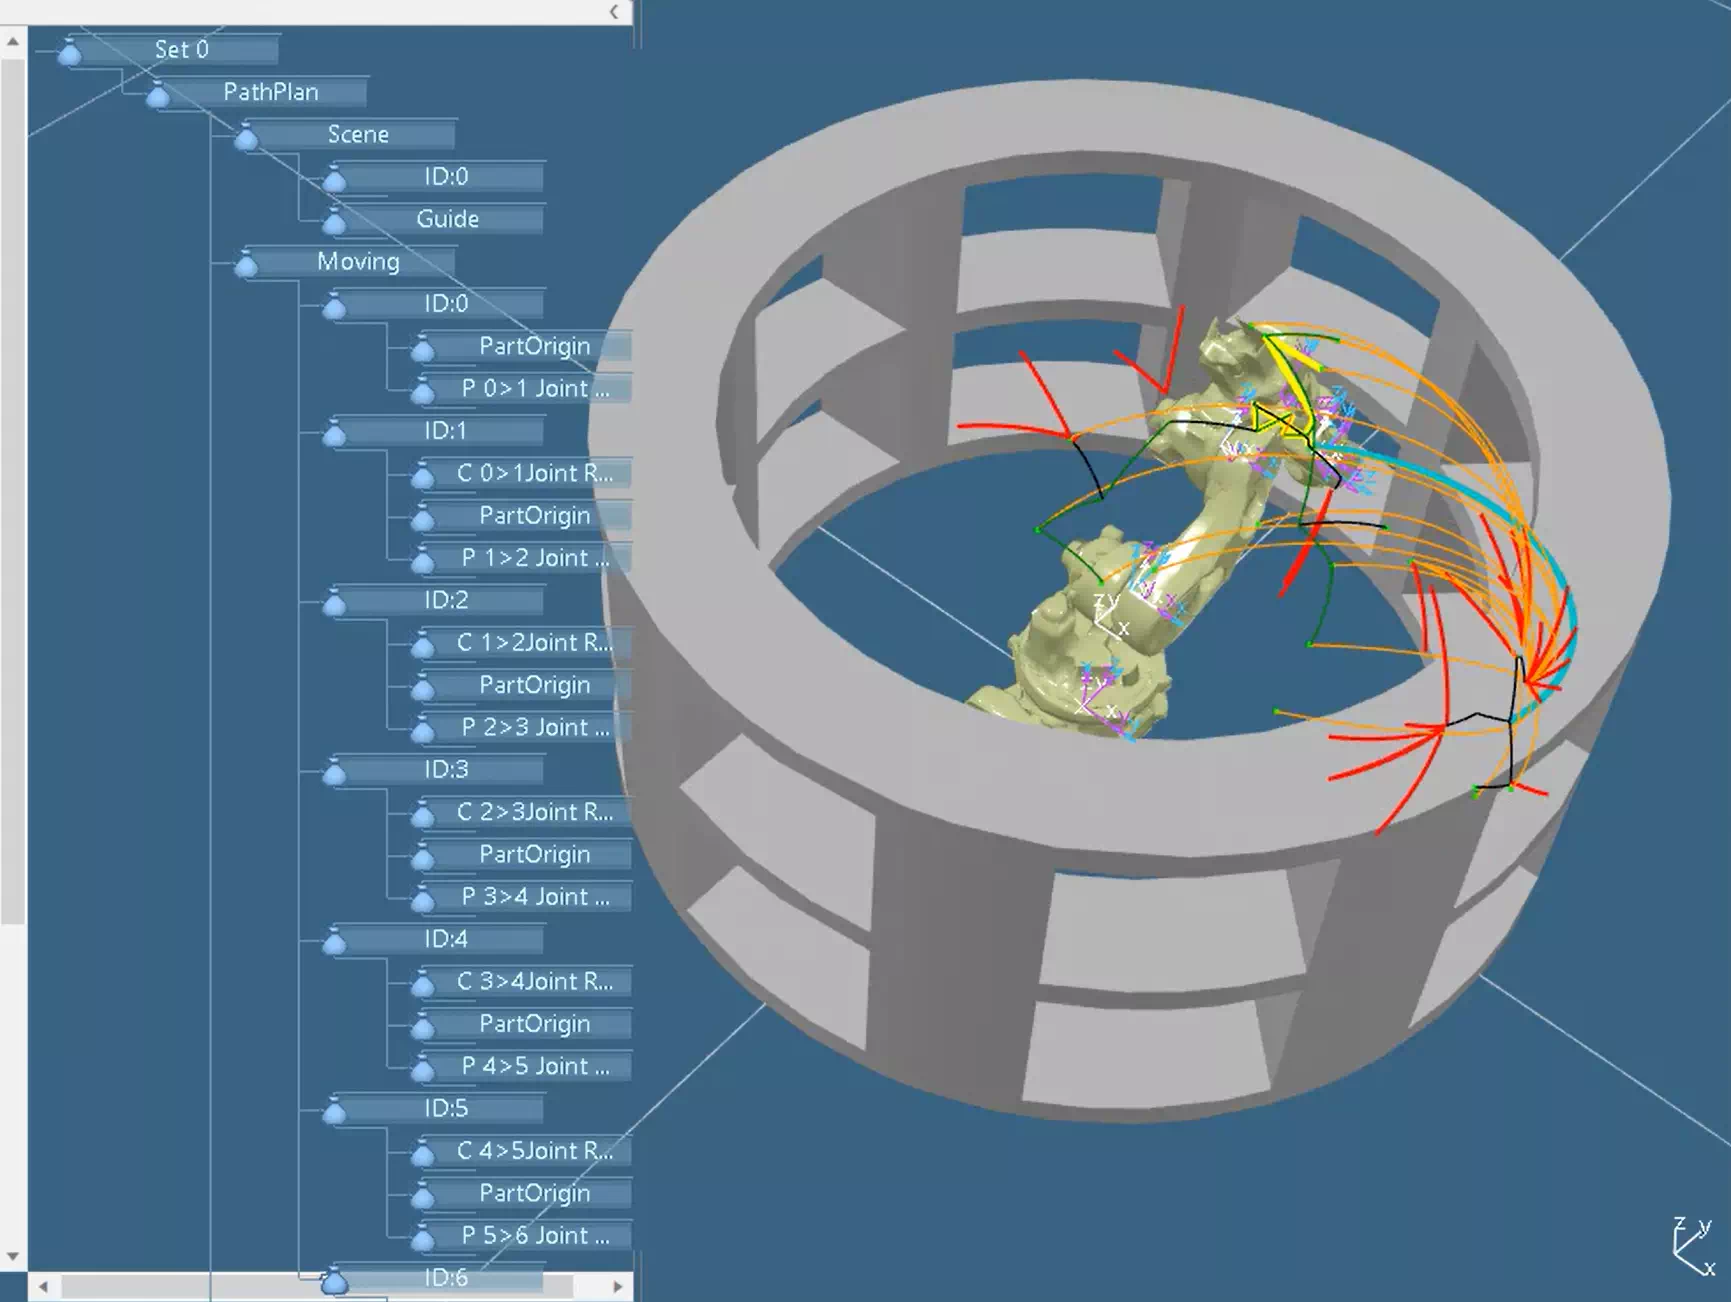Select the C 0>1Joint R... item

pos(534,473)
